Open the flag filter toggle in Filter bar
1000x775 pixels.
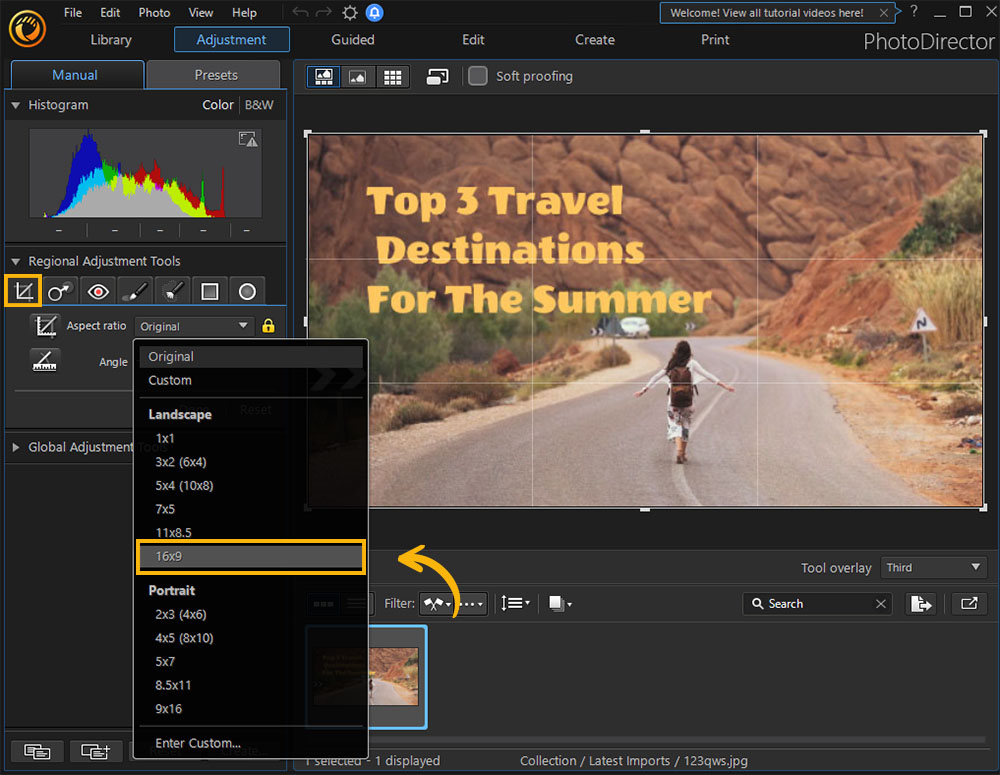coord(436,603)
